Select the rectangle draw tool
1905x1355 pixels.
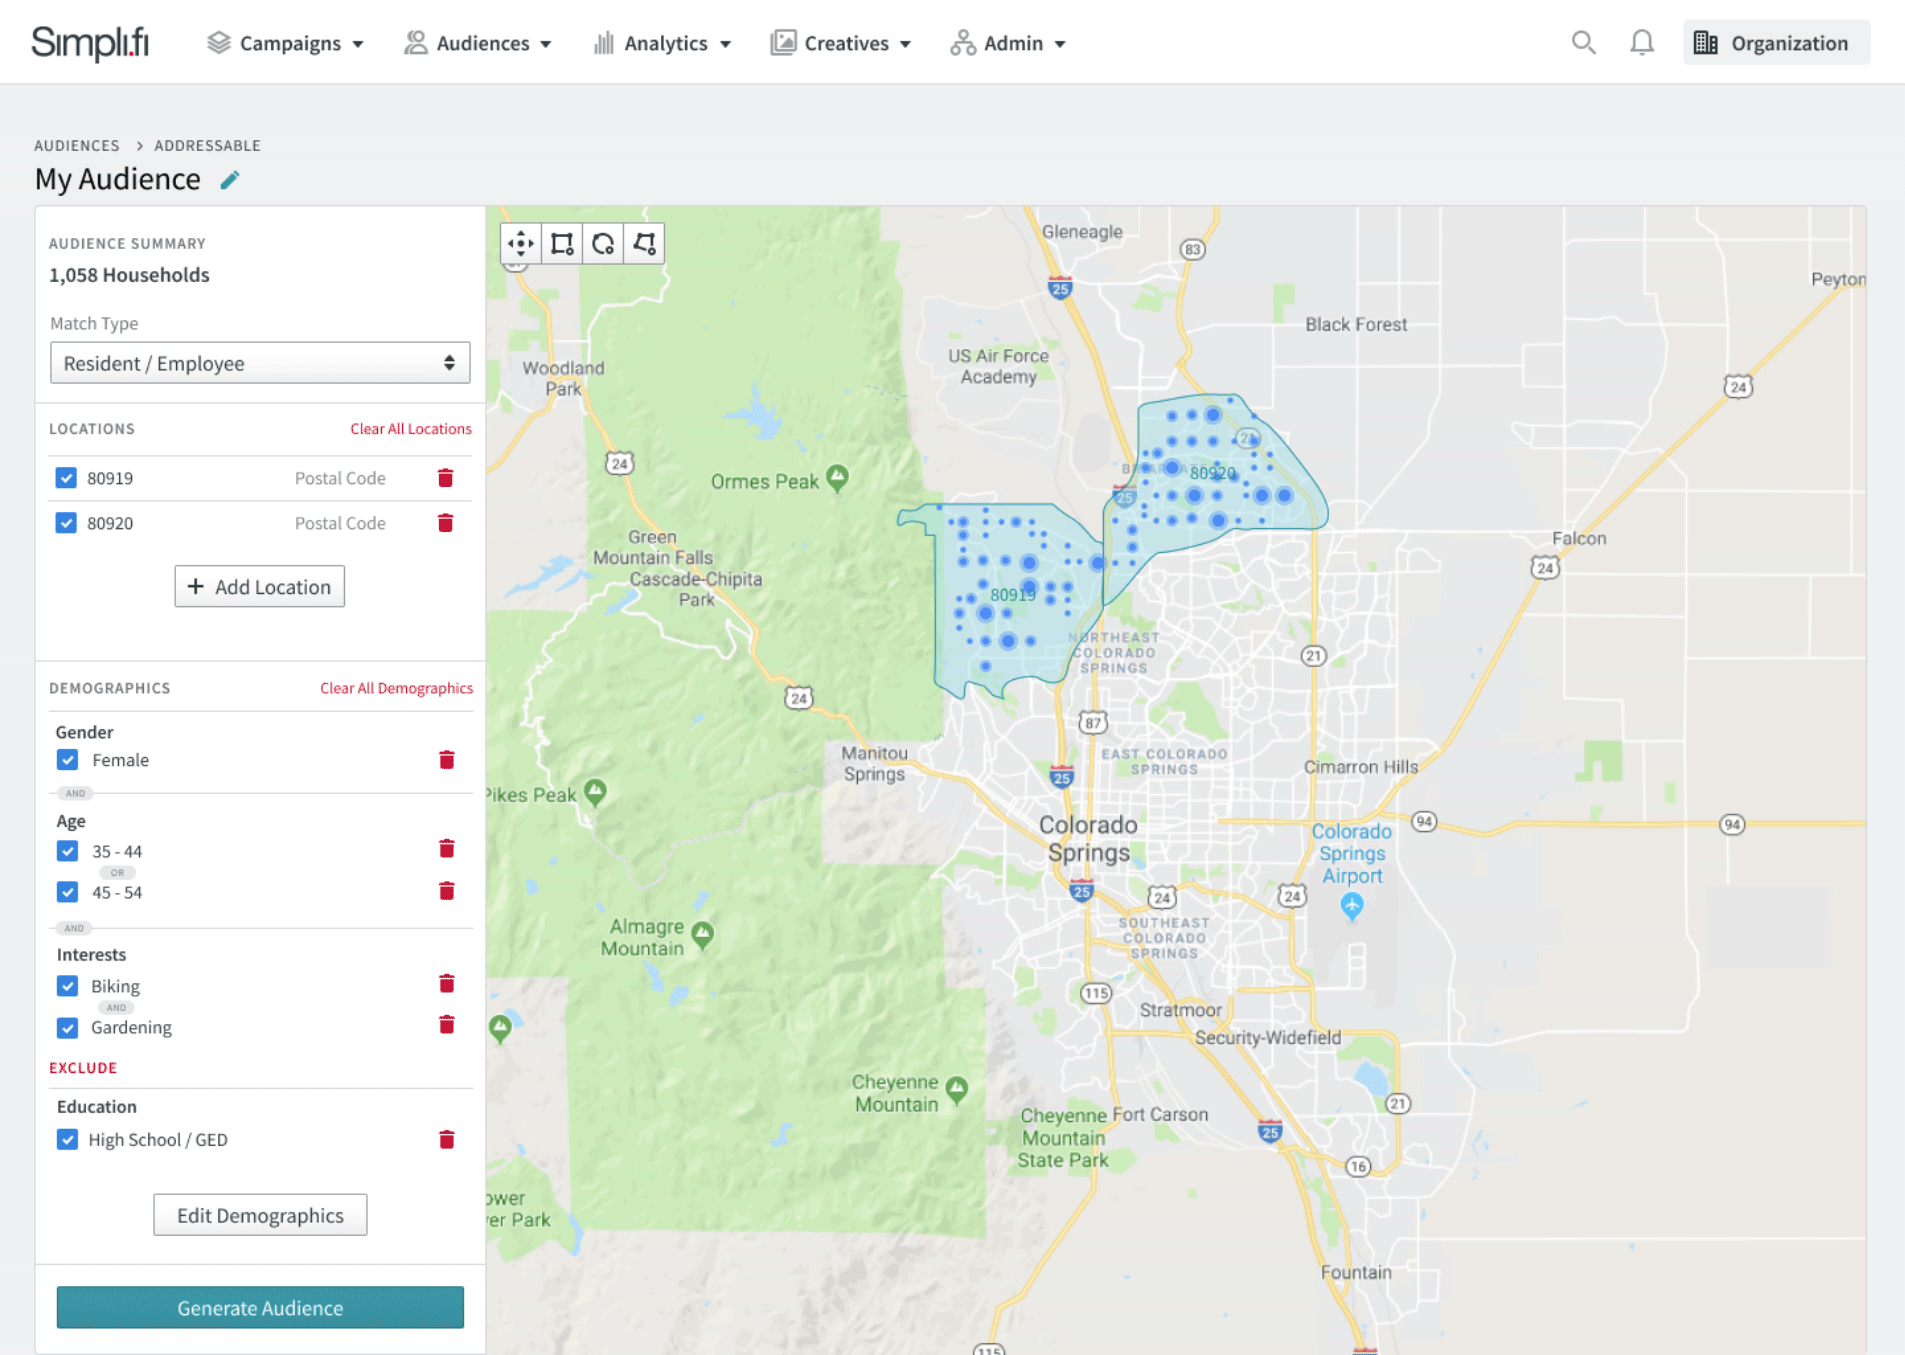pos(562,244)
